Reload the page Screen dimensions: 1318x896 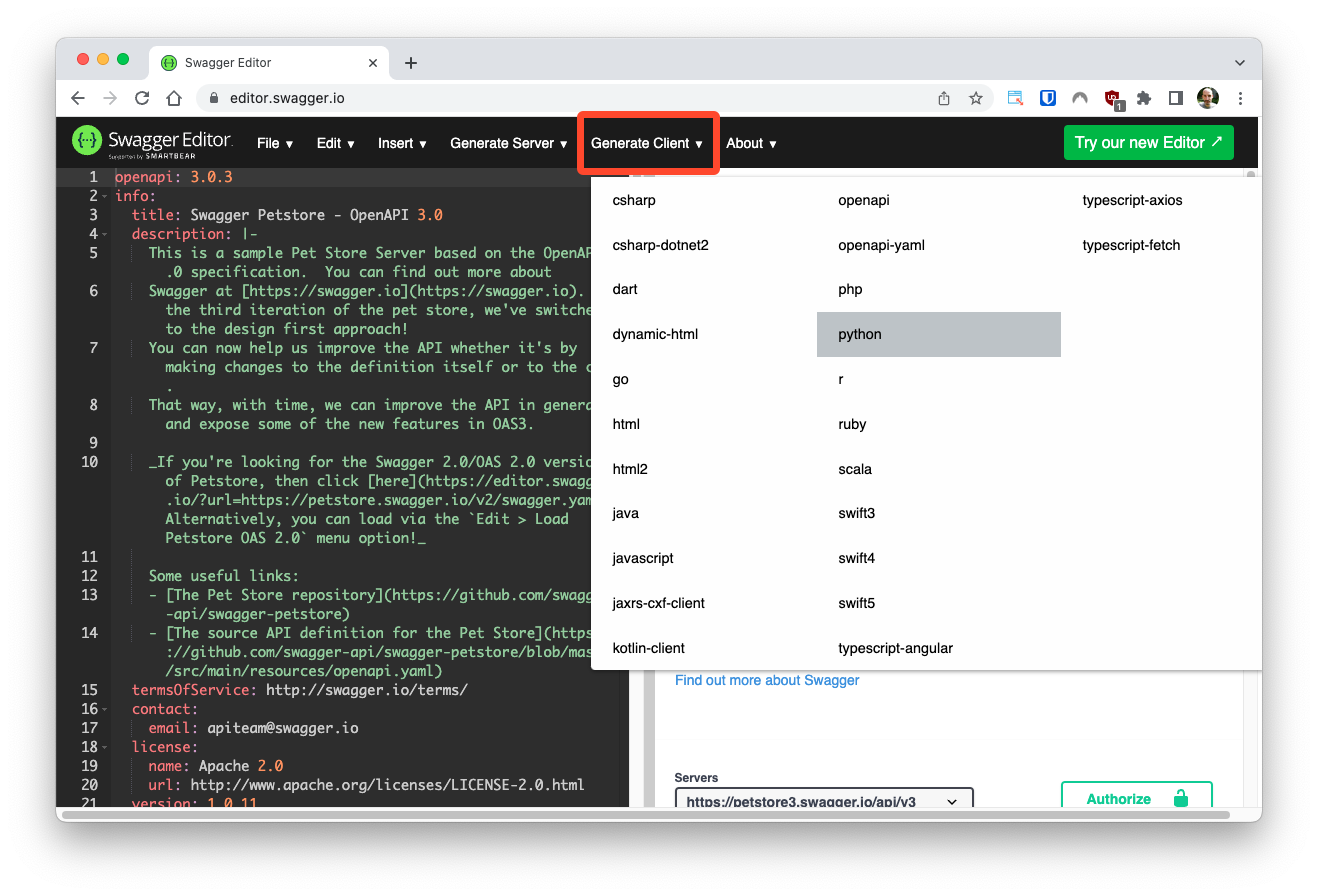pyautogui.click(x=142, y=98)
